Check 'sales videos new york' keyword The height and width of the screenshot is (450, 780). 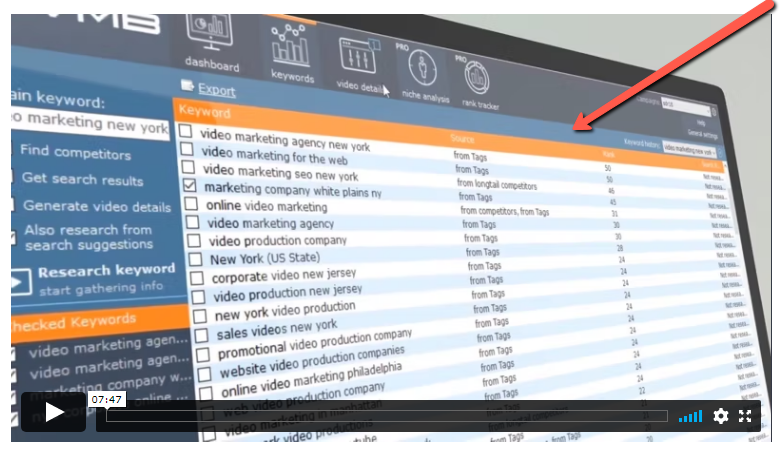tap(201, 336)
